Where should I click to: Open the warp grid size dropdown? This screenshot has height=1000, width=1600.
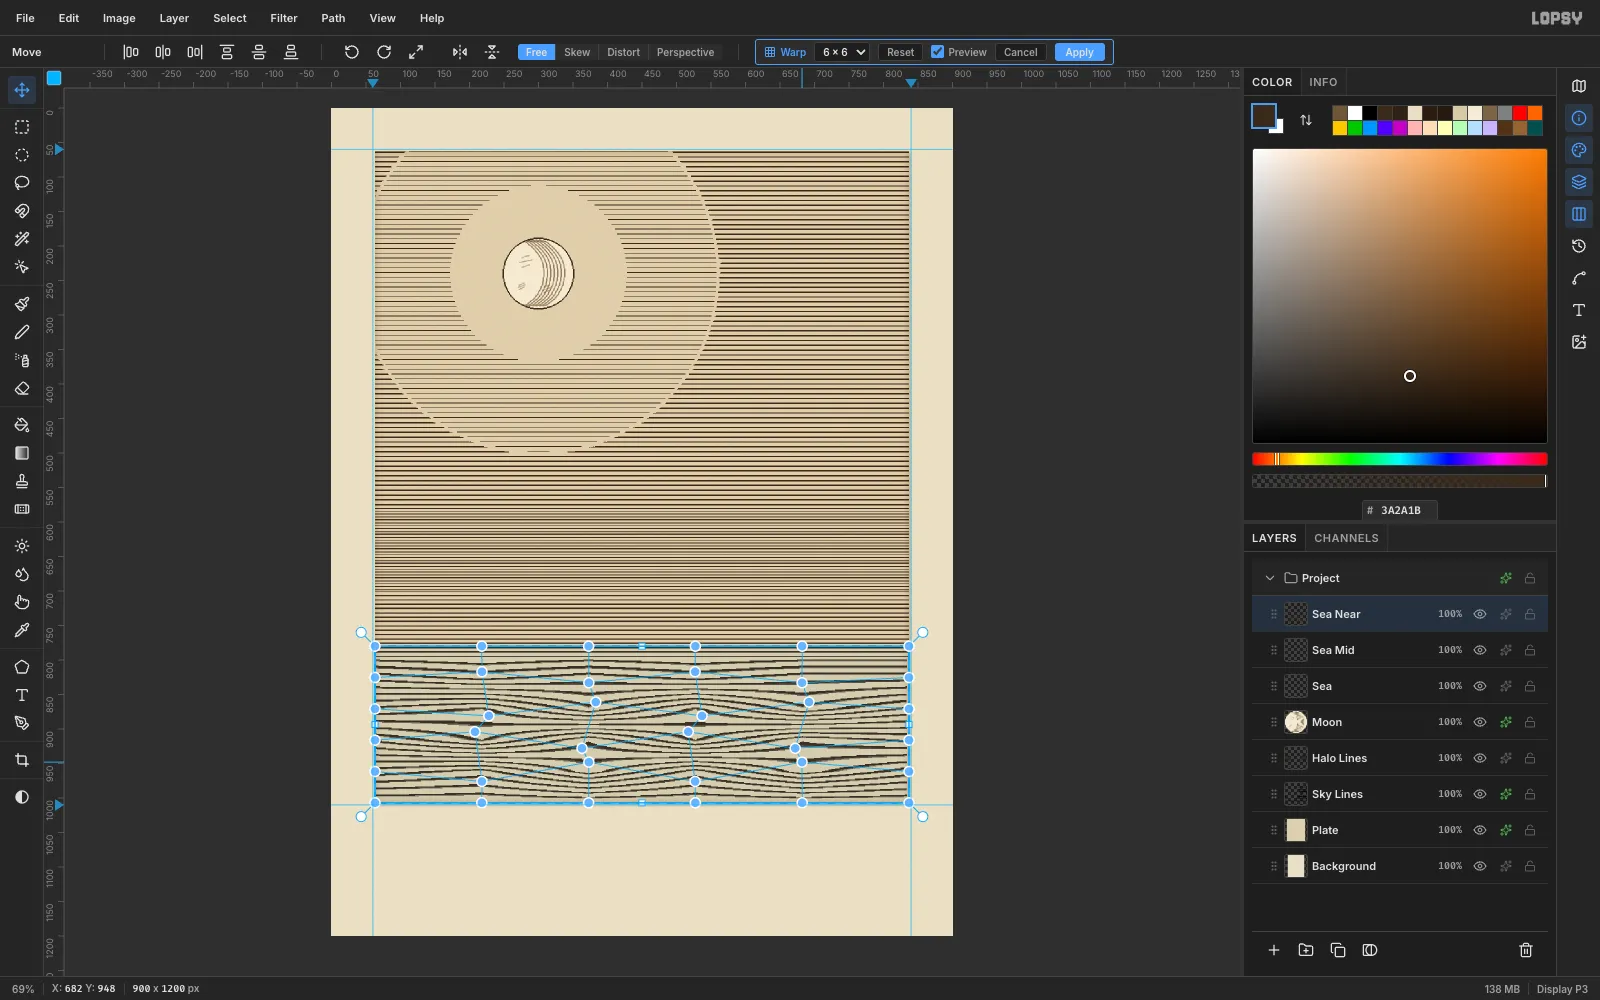tap(843, 52)
